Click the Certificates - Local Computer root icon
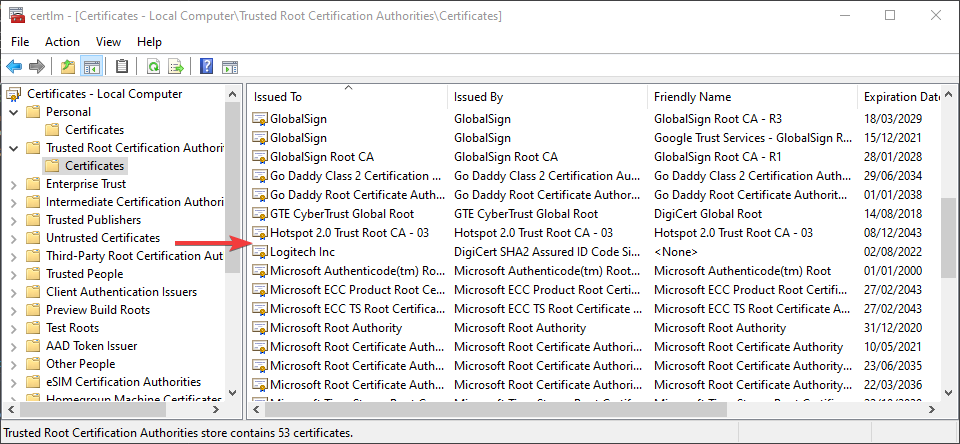 point(13,94)
